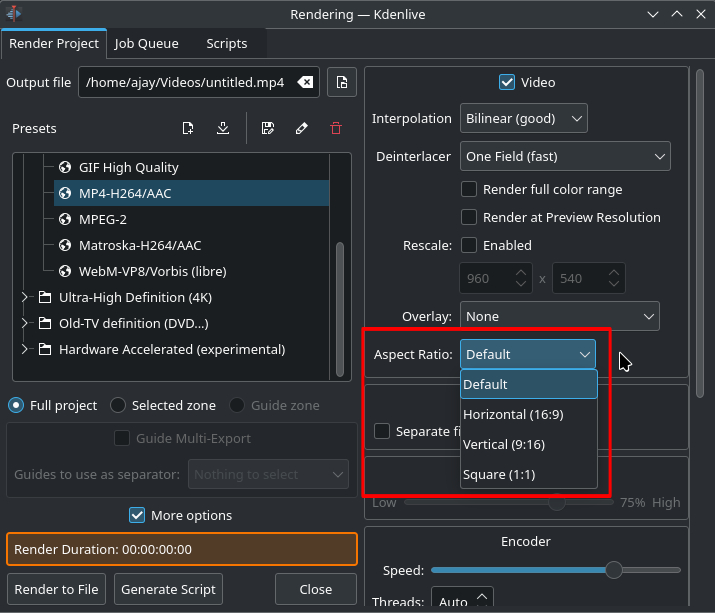715x613 pixels.
Task: Increase the Threads spinner value
Action: (x=482, y=596)
